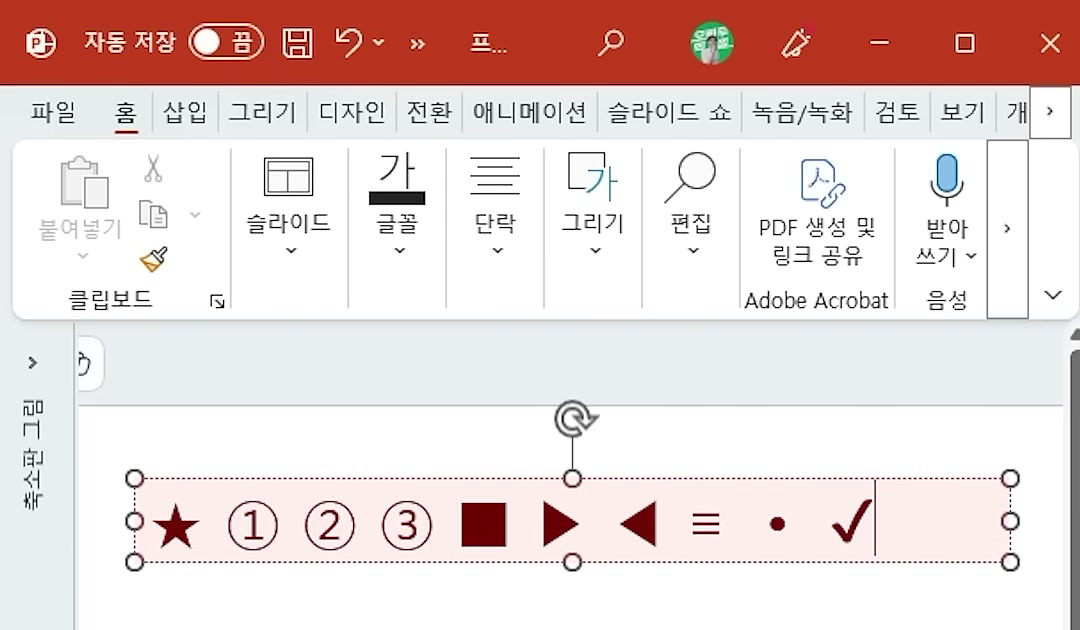Switch to the 홈 tab
1080x630 pixels.
point(125,112)
